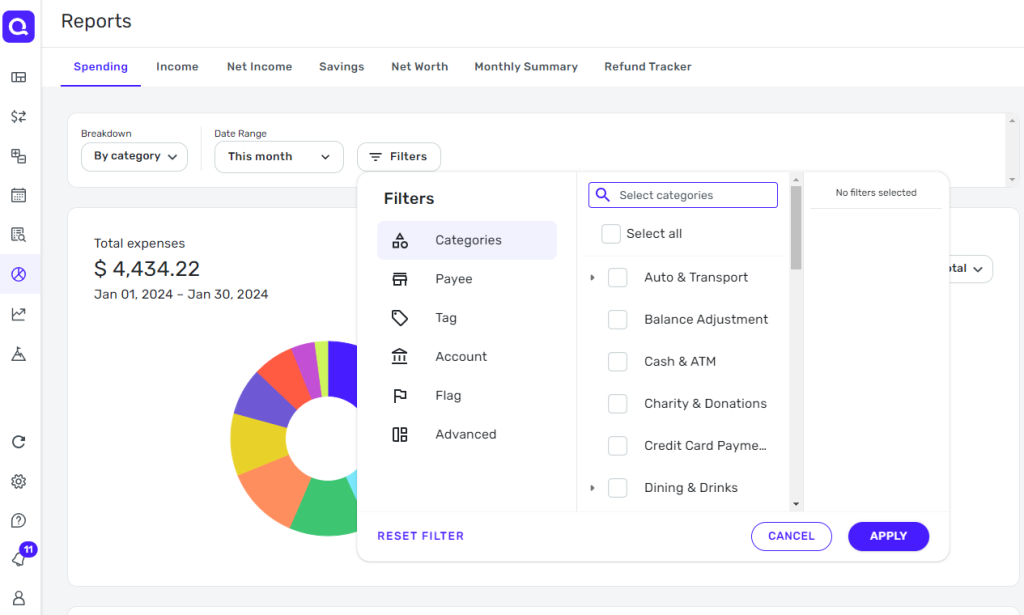Viewport: 1024px width, 615px height.
Task: Expand the Auto & Transport category arrow
Action: pyautogui.click(x=590, y=277)
